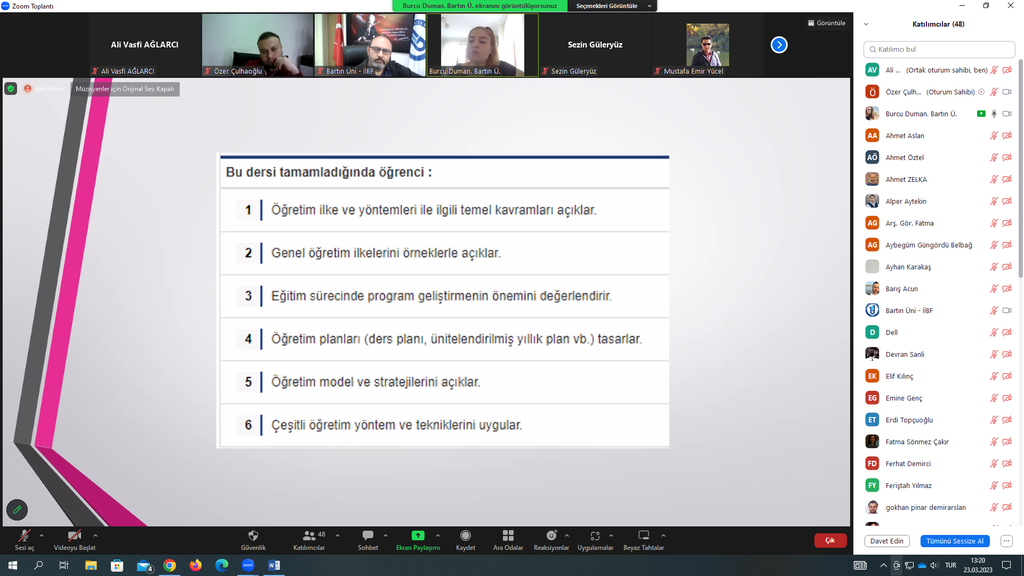
Task: Turn on camera with Videoyu Başlat
Action: 74,537
